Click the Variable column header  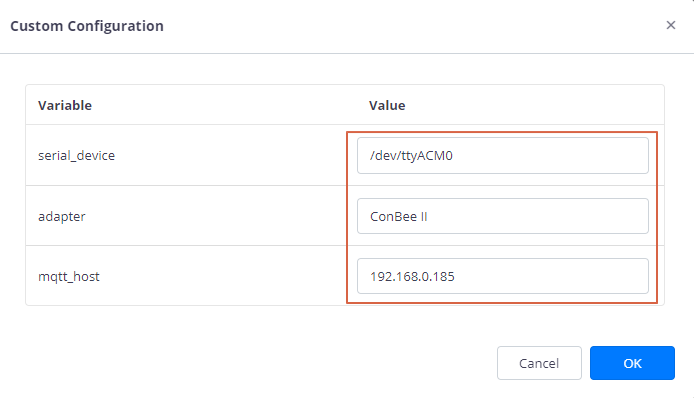coord(65,105)
